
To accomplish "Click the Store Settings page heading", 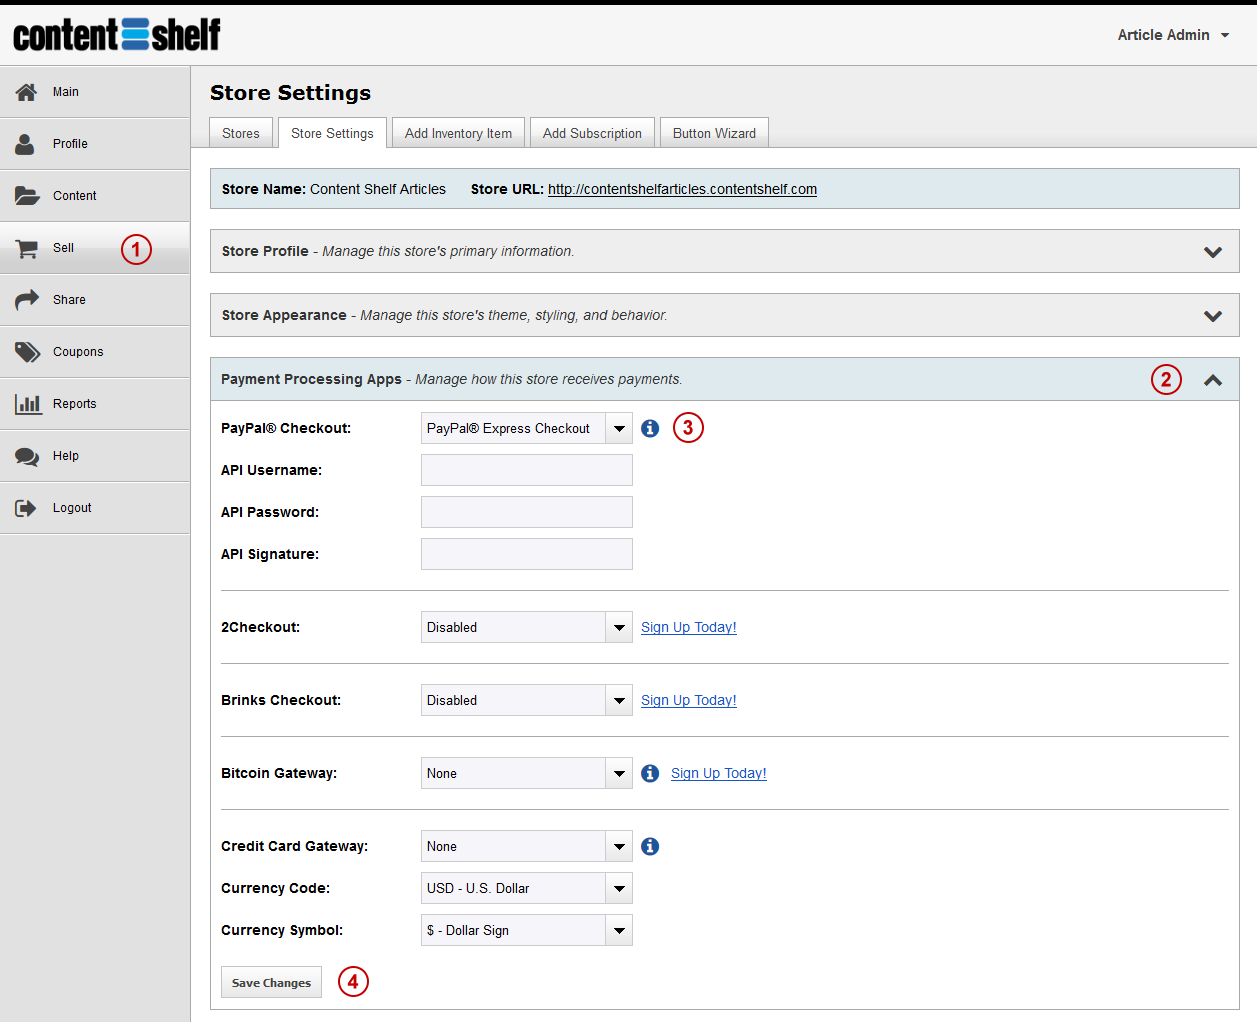I will tap(290, 93).
